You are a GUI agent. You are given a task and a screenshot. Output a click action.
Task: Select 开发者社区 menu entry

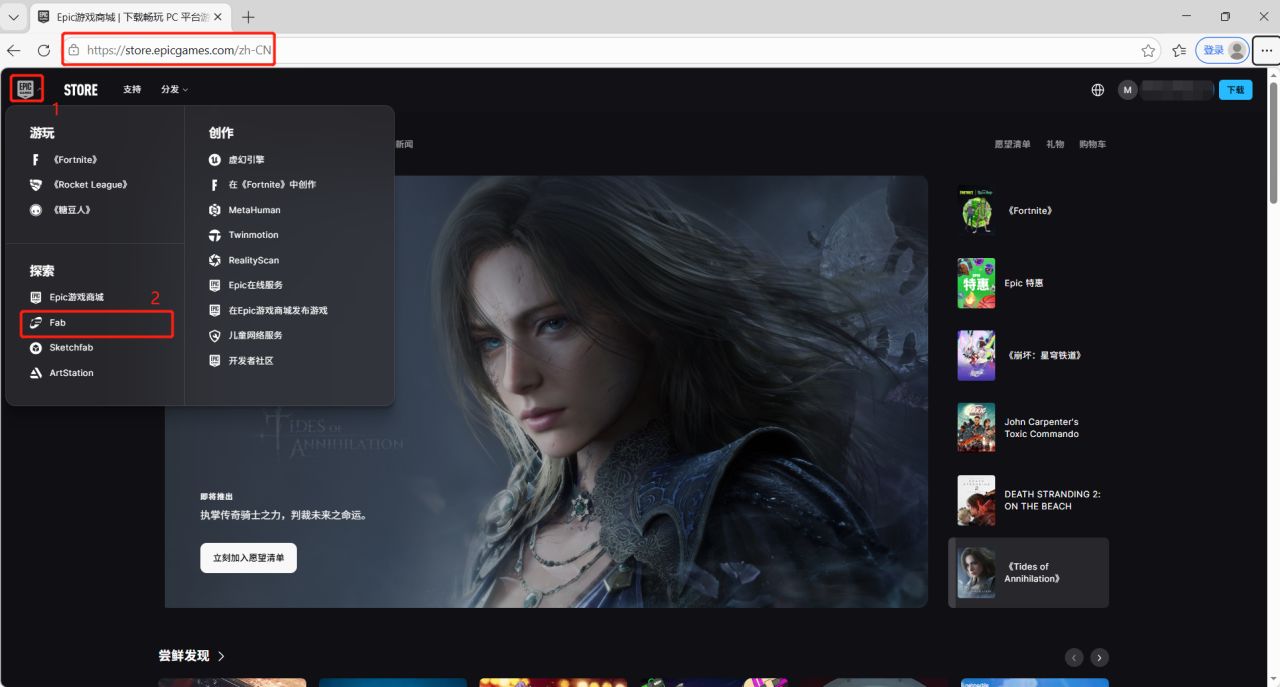tap(241, 360)
